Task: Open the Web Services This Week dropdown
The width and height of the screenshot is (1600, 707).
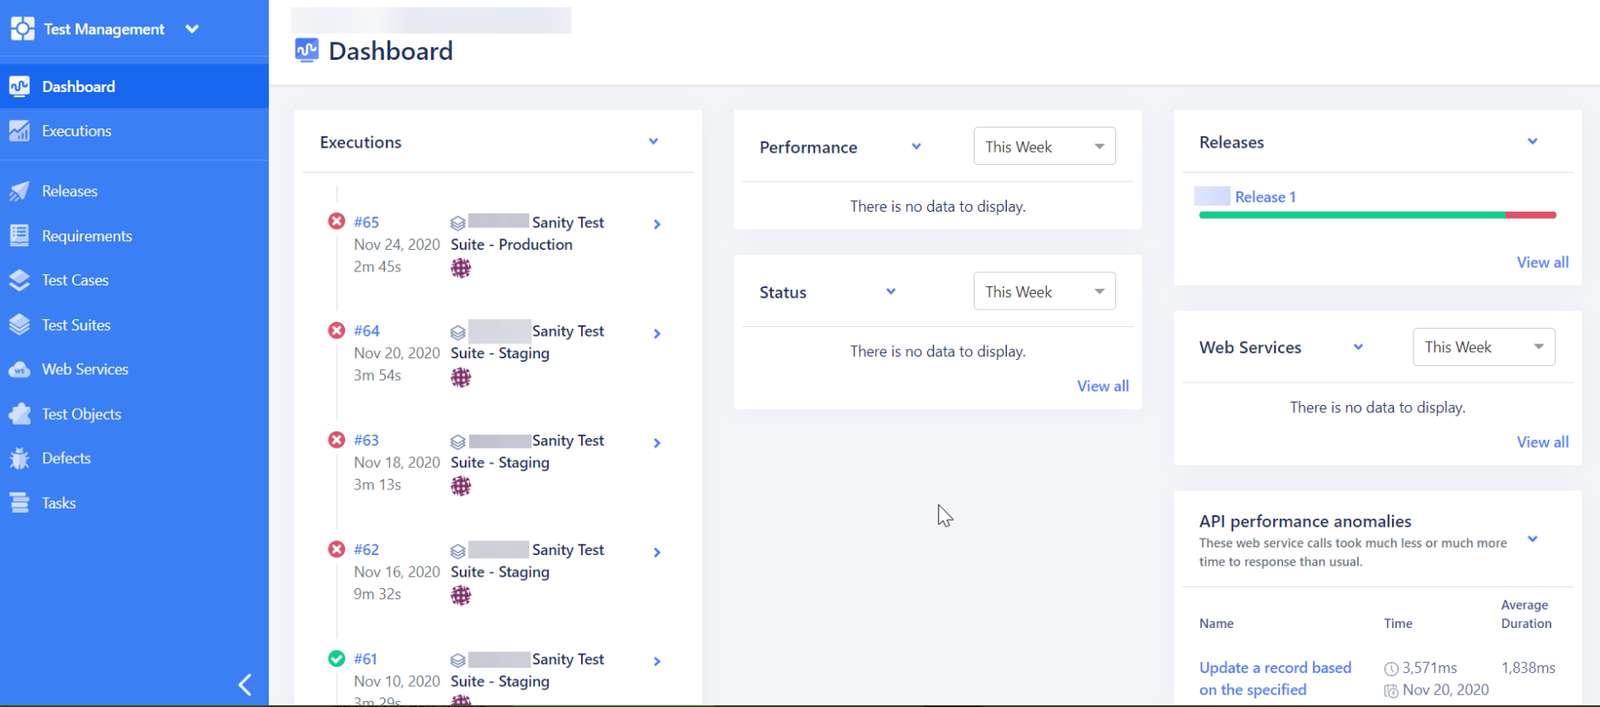Action: point(1483,347)
